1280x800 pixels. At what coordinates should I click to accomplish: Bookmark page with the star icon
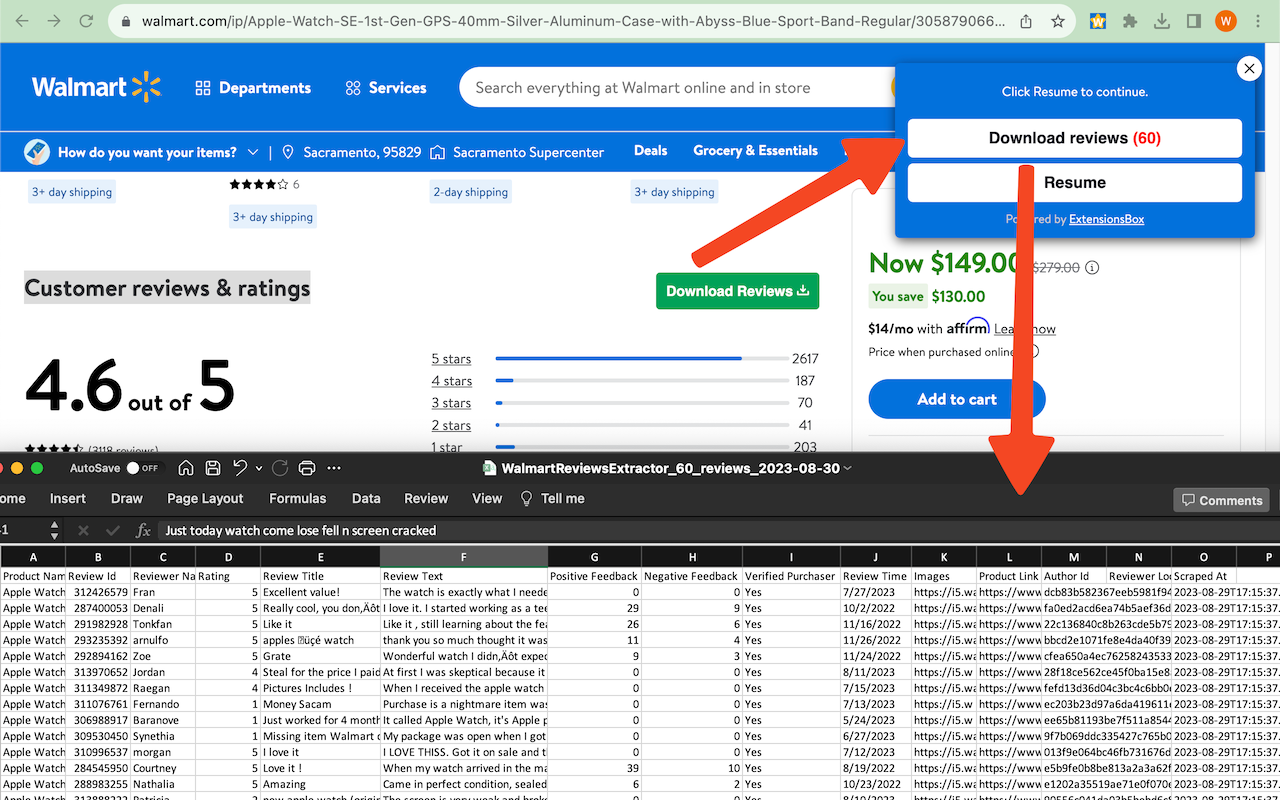(1057, 21)
